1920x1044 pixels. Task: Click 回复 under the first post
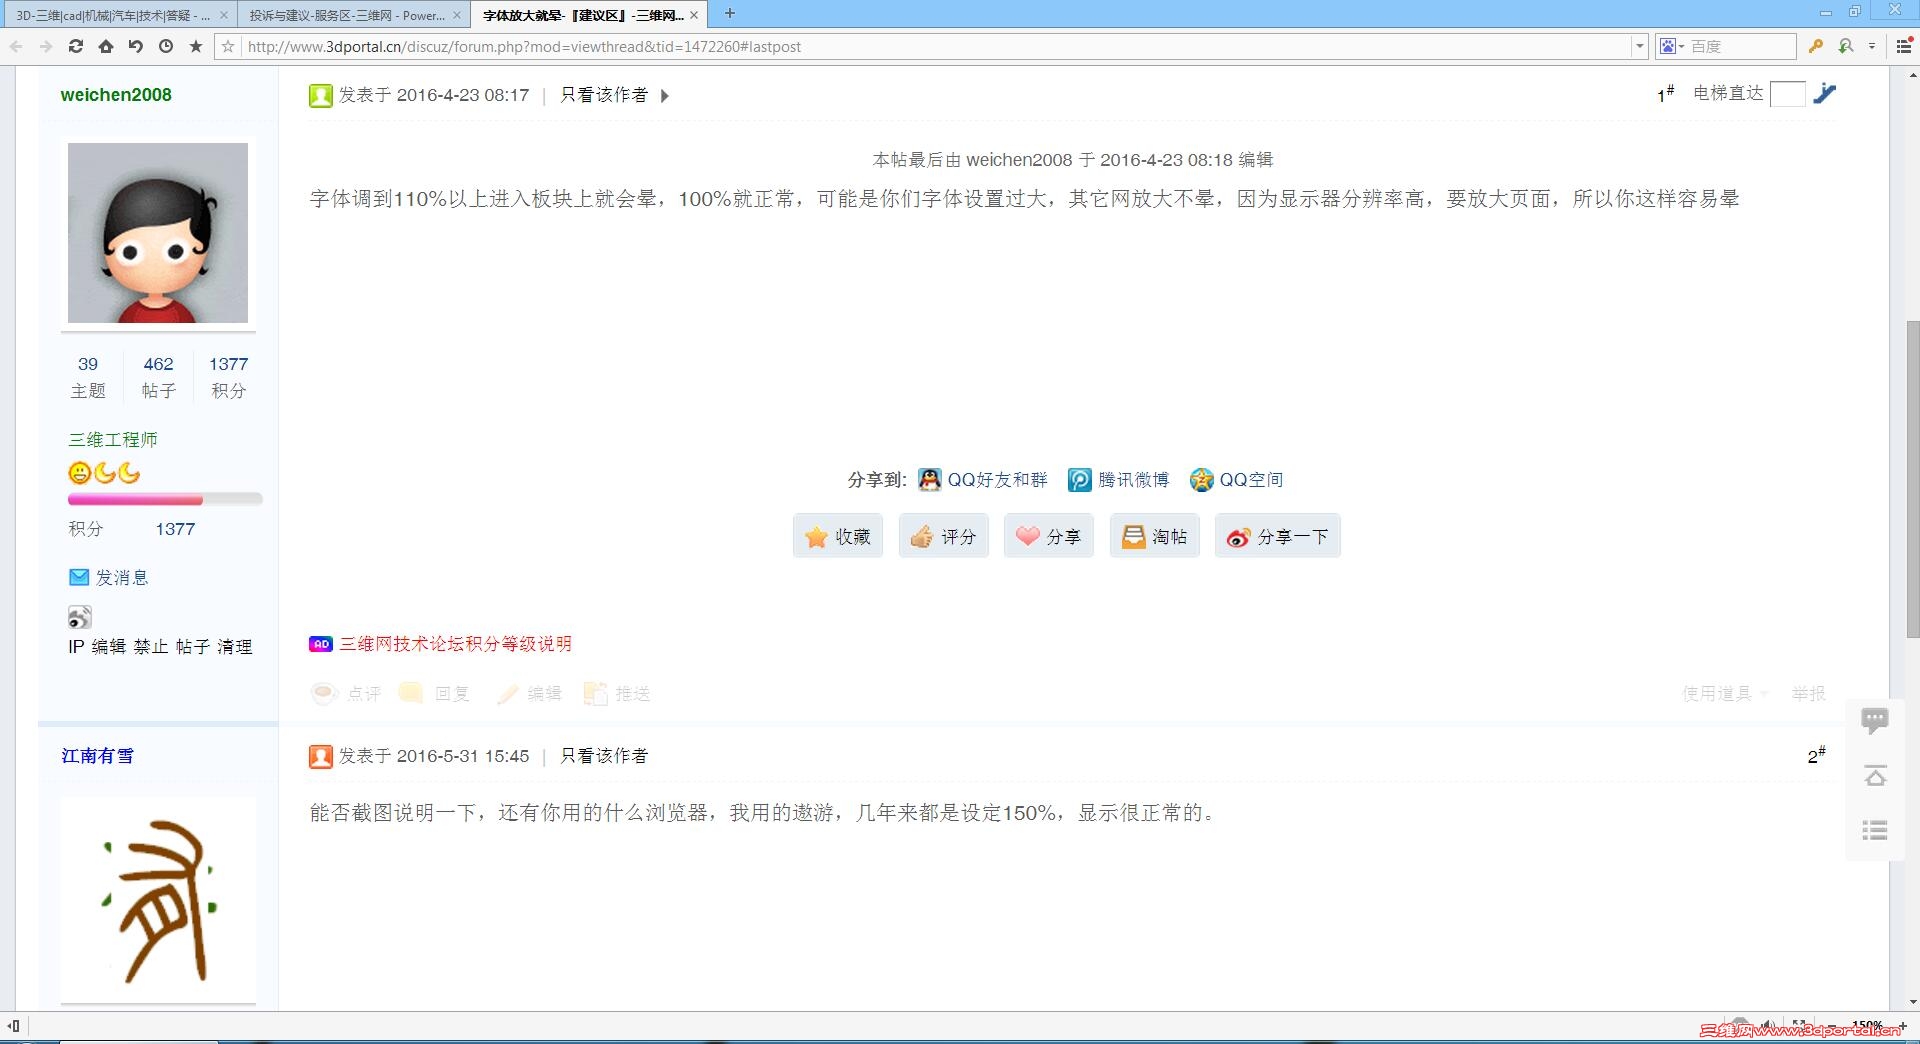[x=434, y=693]
